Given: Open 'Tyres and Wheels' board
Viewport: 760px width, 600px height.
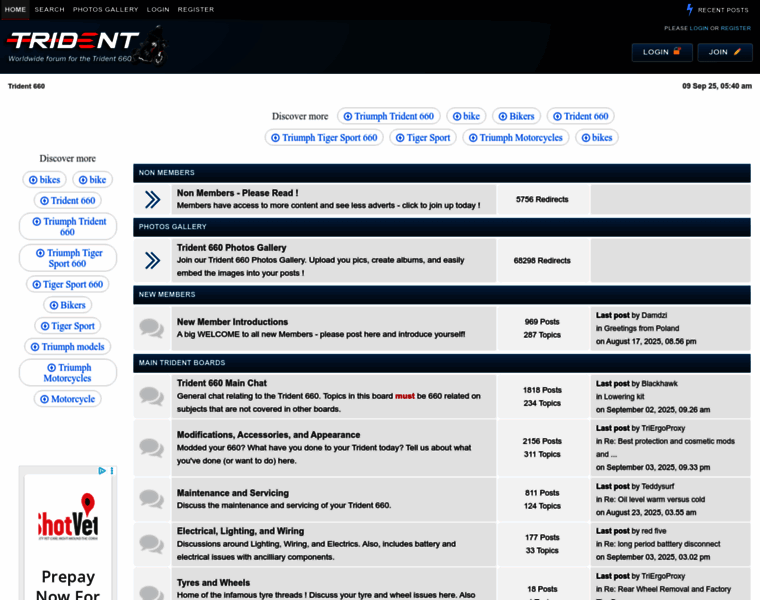Looking at the screenshot, I should (x=213, y=583).
